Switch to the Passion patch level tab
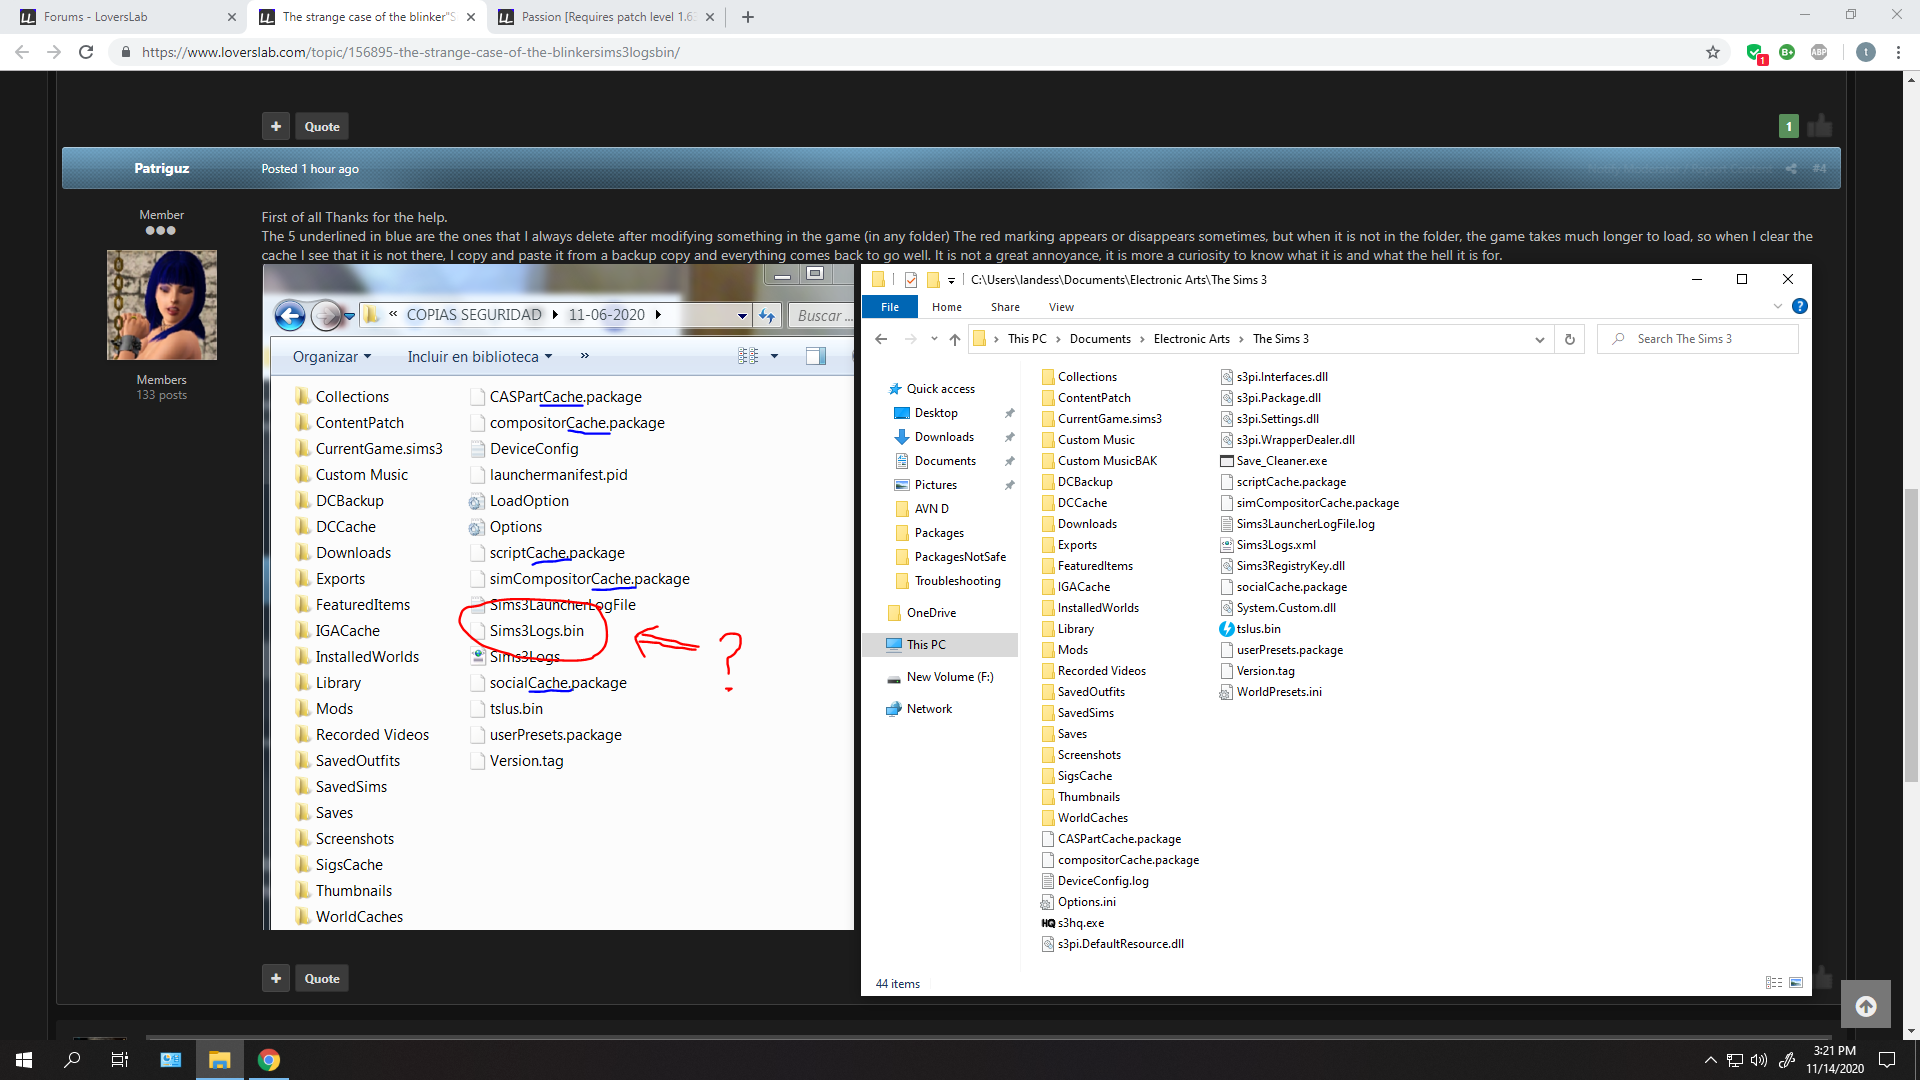The height and width of the screenshot is (1080, 1920). coord(606,17)
